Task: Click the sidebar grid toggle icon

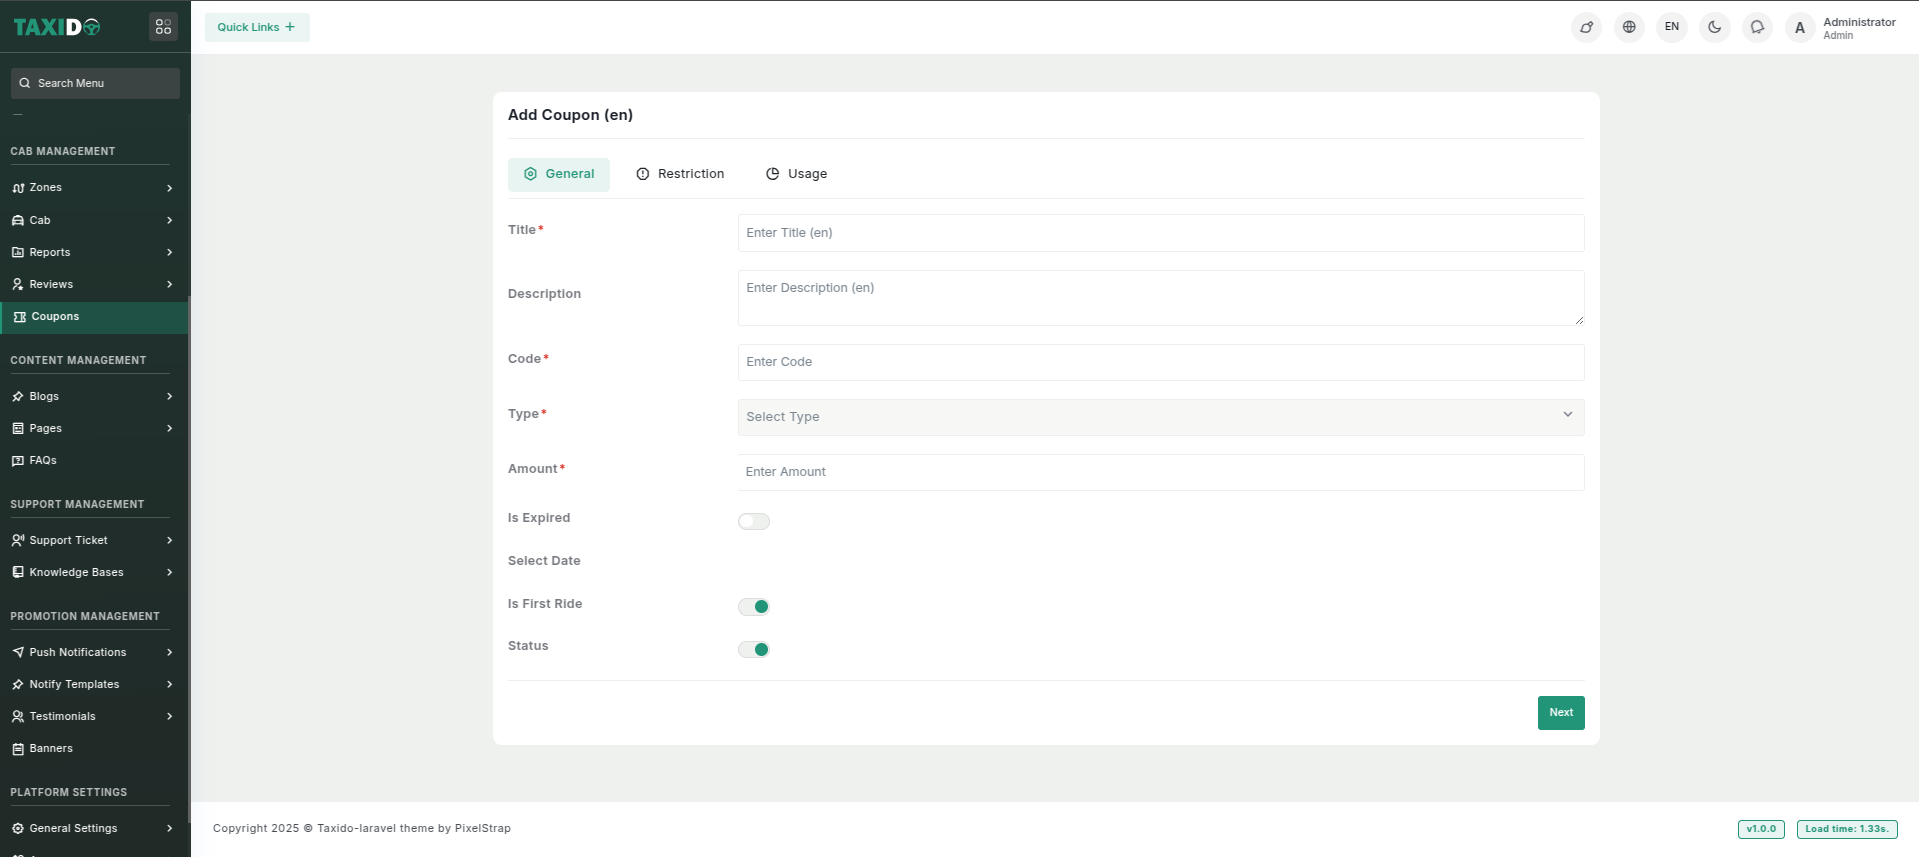Action: coord(163,27)
